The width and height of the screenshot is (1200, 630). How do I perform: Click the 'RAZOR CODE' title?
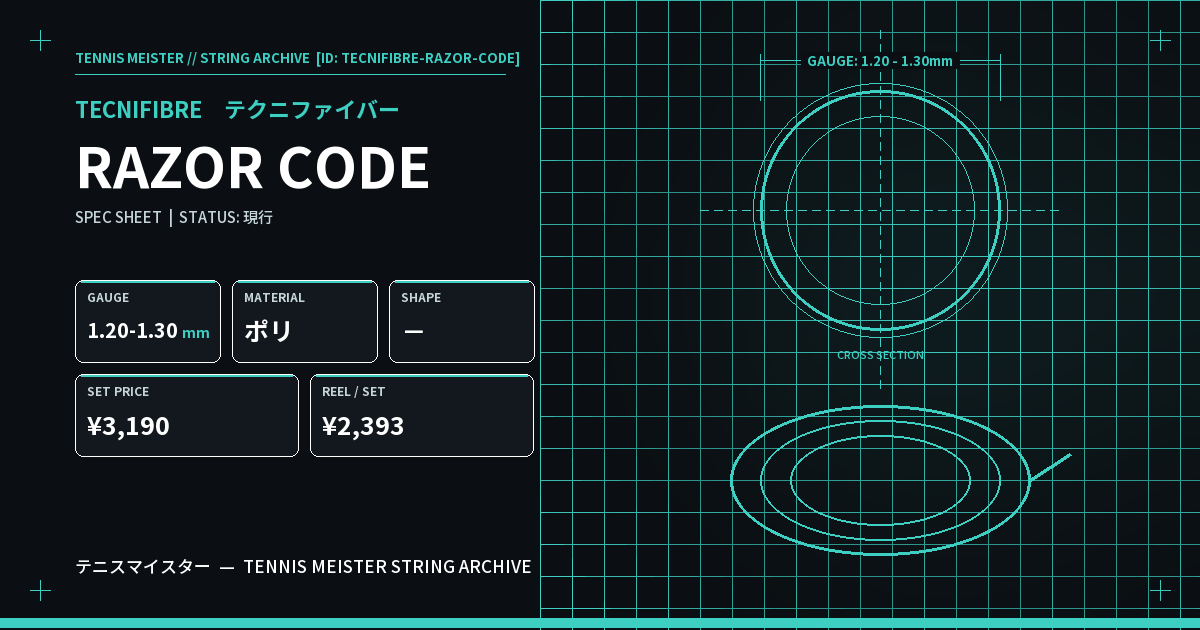coord(253,168)
